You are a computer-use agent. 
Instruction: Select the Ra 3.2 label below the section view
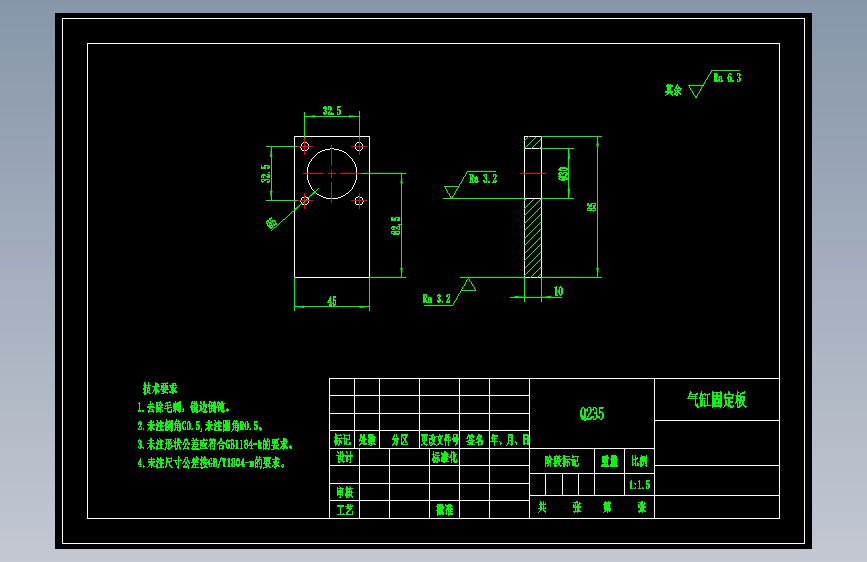pyautogui.click(x=437, y=299)
